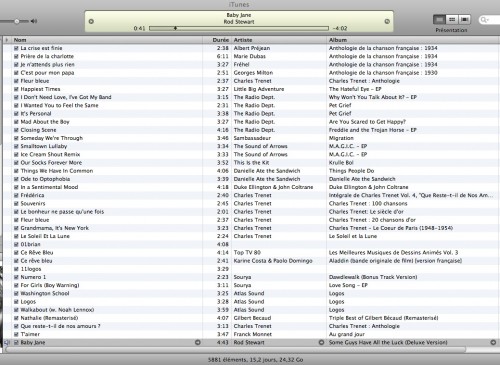
Task: Switch to Cover Flow view
Action: coord(464,20)
